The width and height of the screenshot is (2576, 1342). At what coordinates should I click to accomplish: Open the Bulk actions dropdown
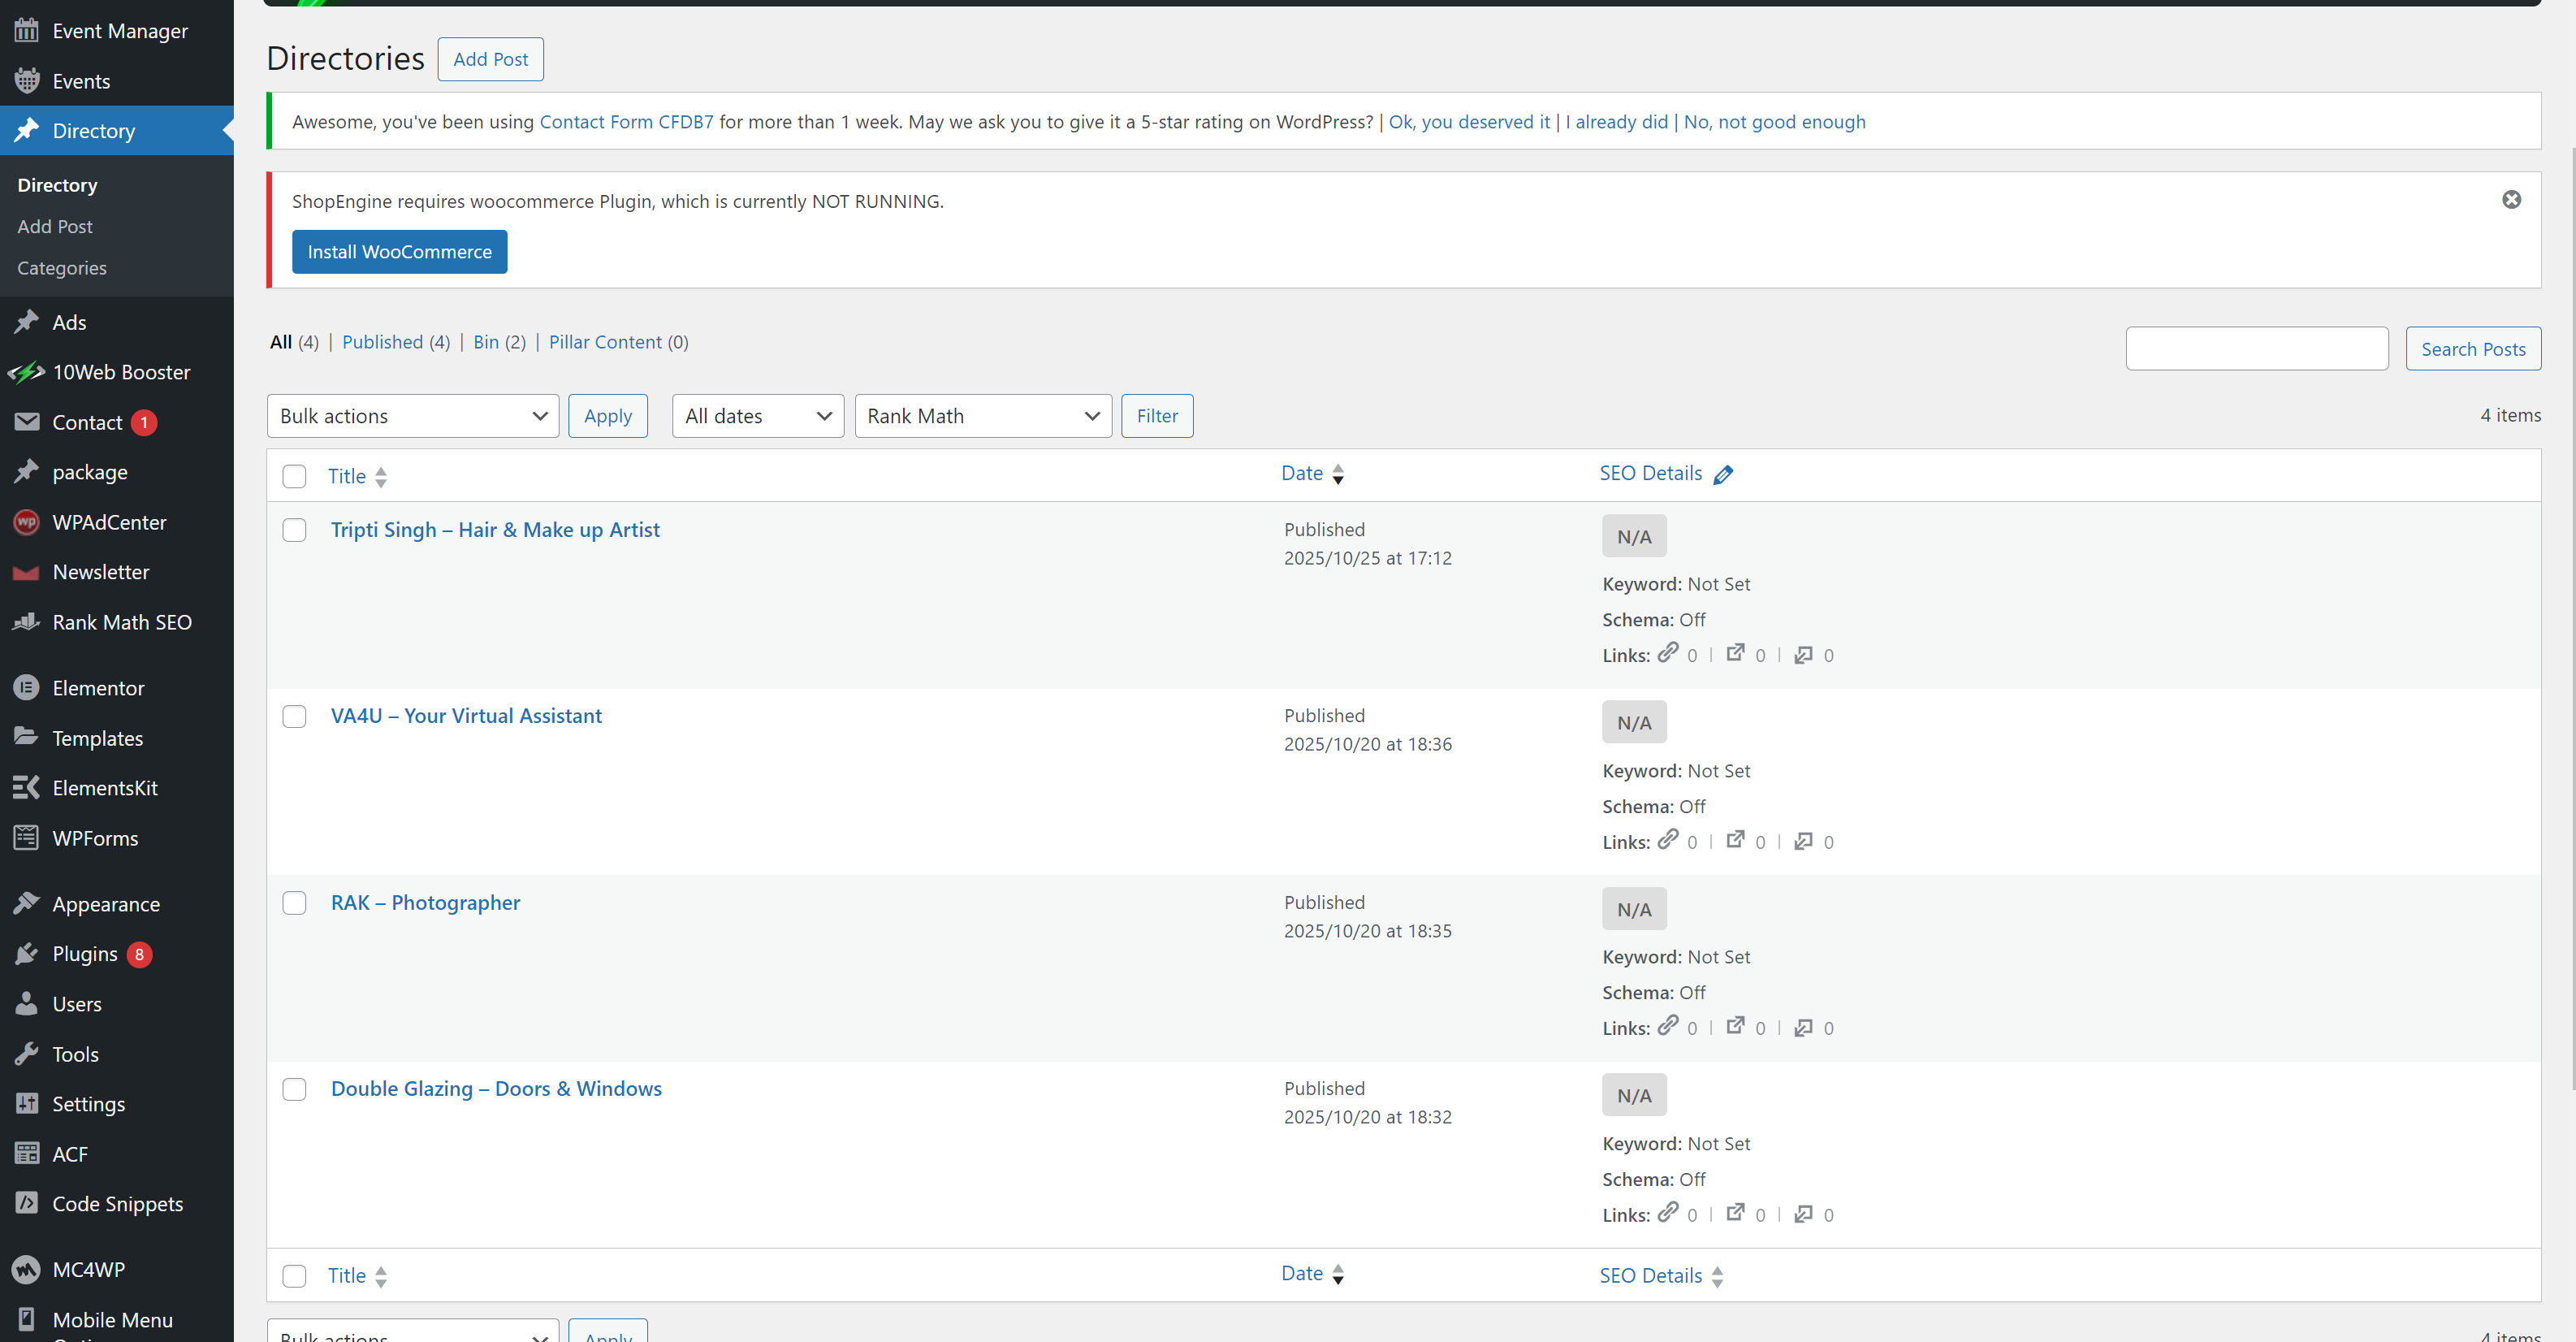coord(412,415)
